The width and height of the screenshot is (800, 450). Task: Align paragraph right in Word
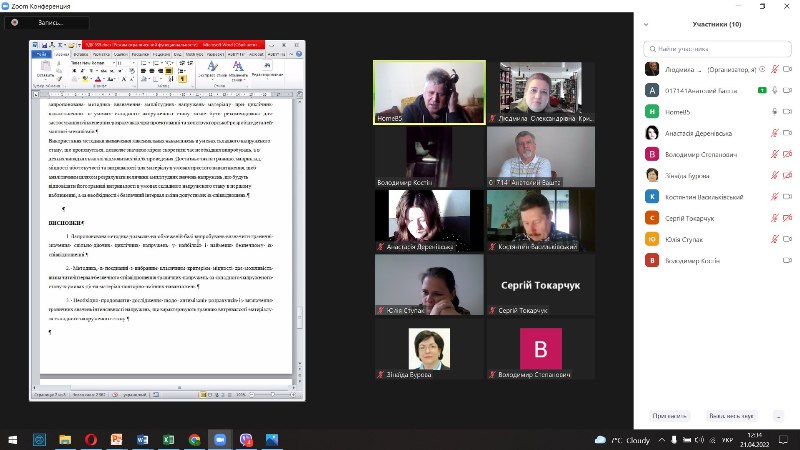coord(160,71)
